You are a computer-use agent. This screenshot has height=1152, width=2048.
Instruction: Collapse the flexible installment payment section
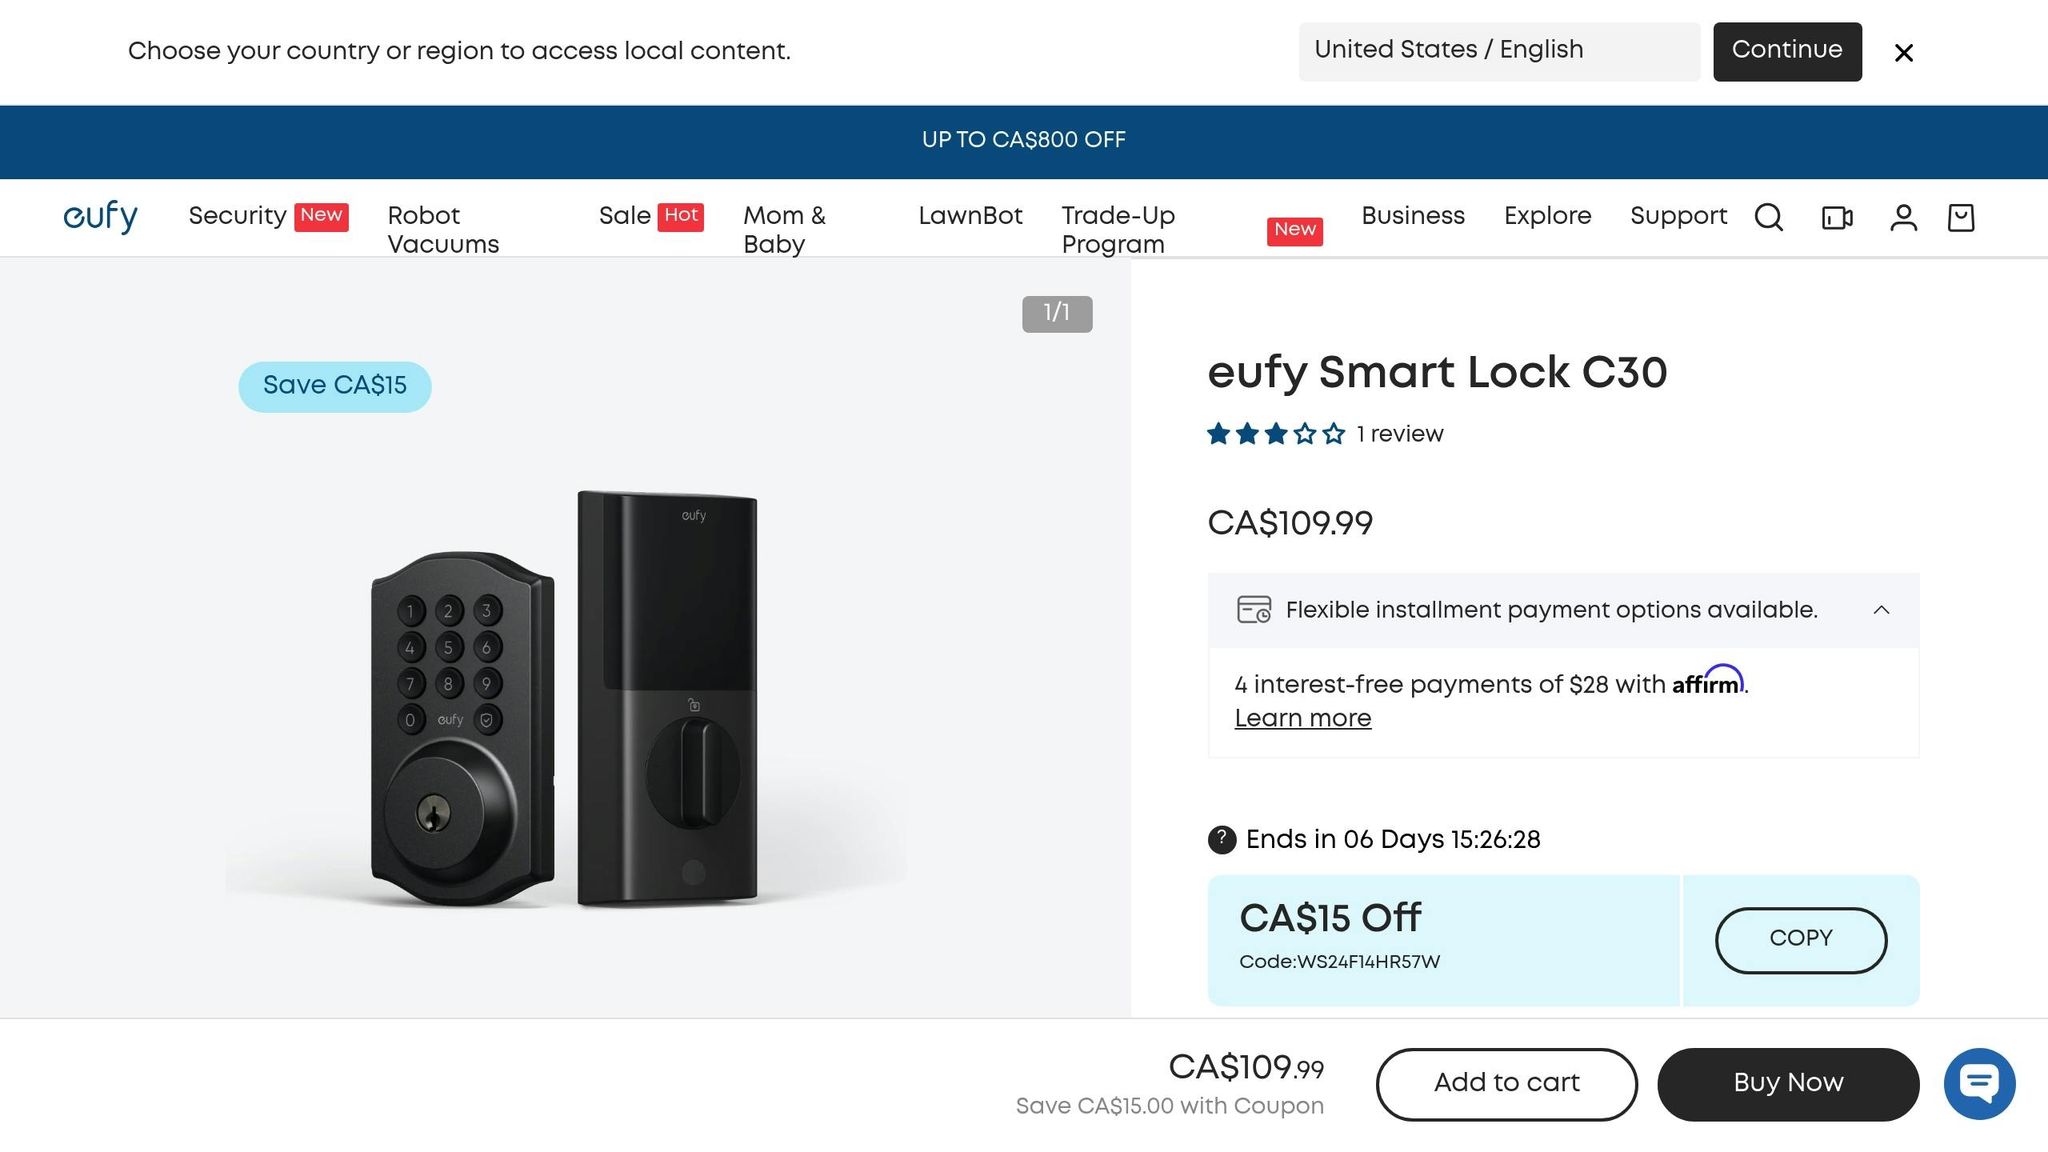[x=1883, y=610]
